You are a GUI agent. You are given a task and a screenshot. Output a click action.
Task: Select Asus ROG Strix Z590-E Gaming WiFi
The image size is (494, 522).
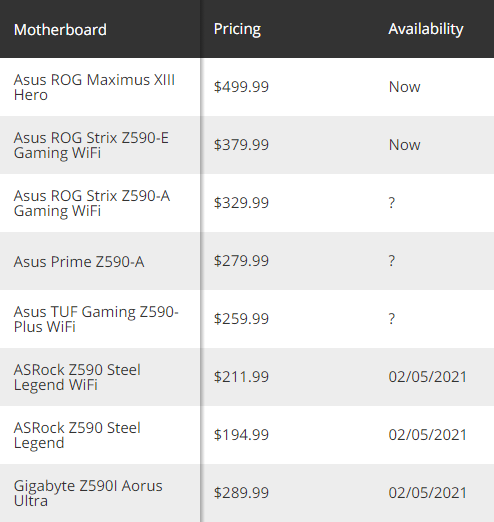click(91, 145)
